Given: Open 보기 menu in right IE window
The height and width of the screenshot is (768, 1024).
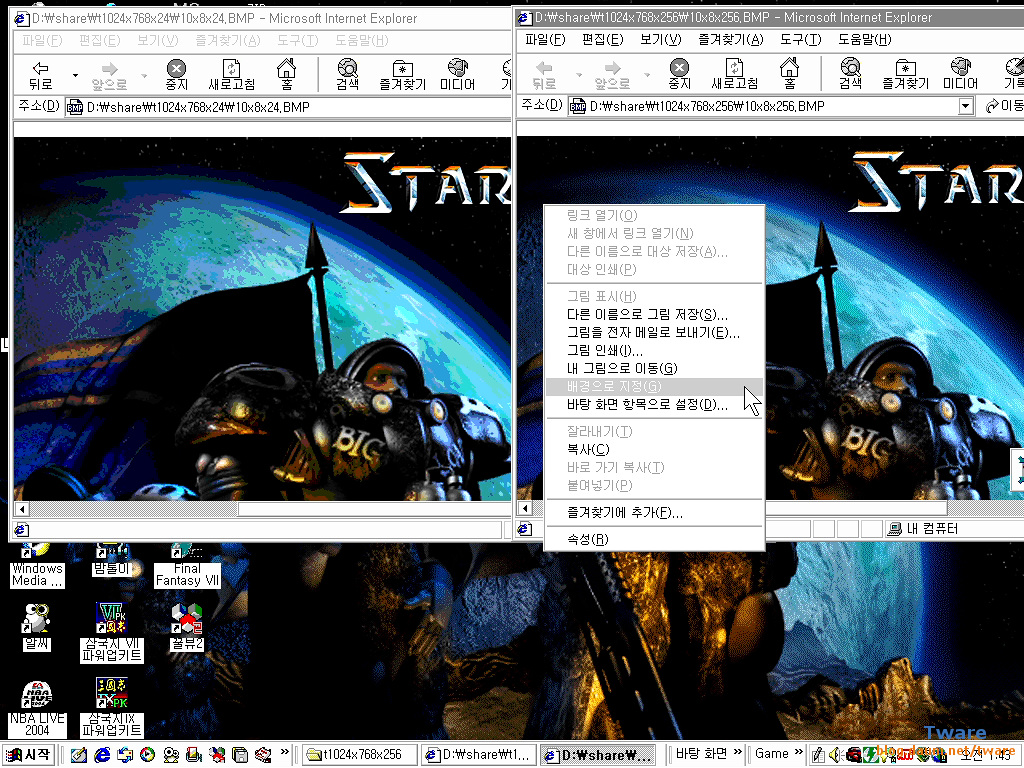Looking at the screenshot, I should (660, 40).
